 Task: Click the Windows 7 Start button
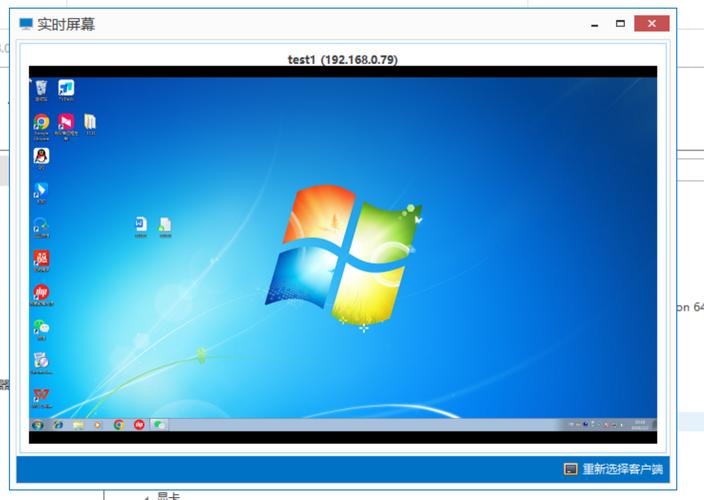pos(37,425)
